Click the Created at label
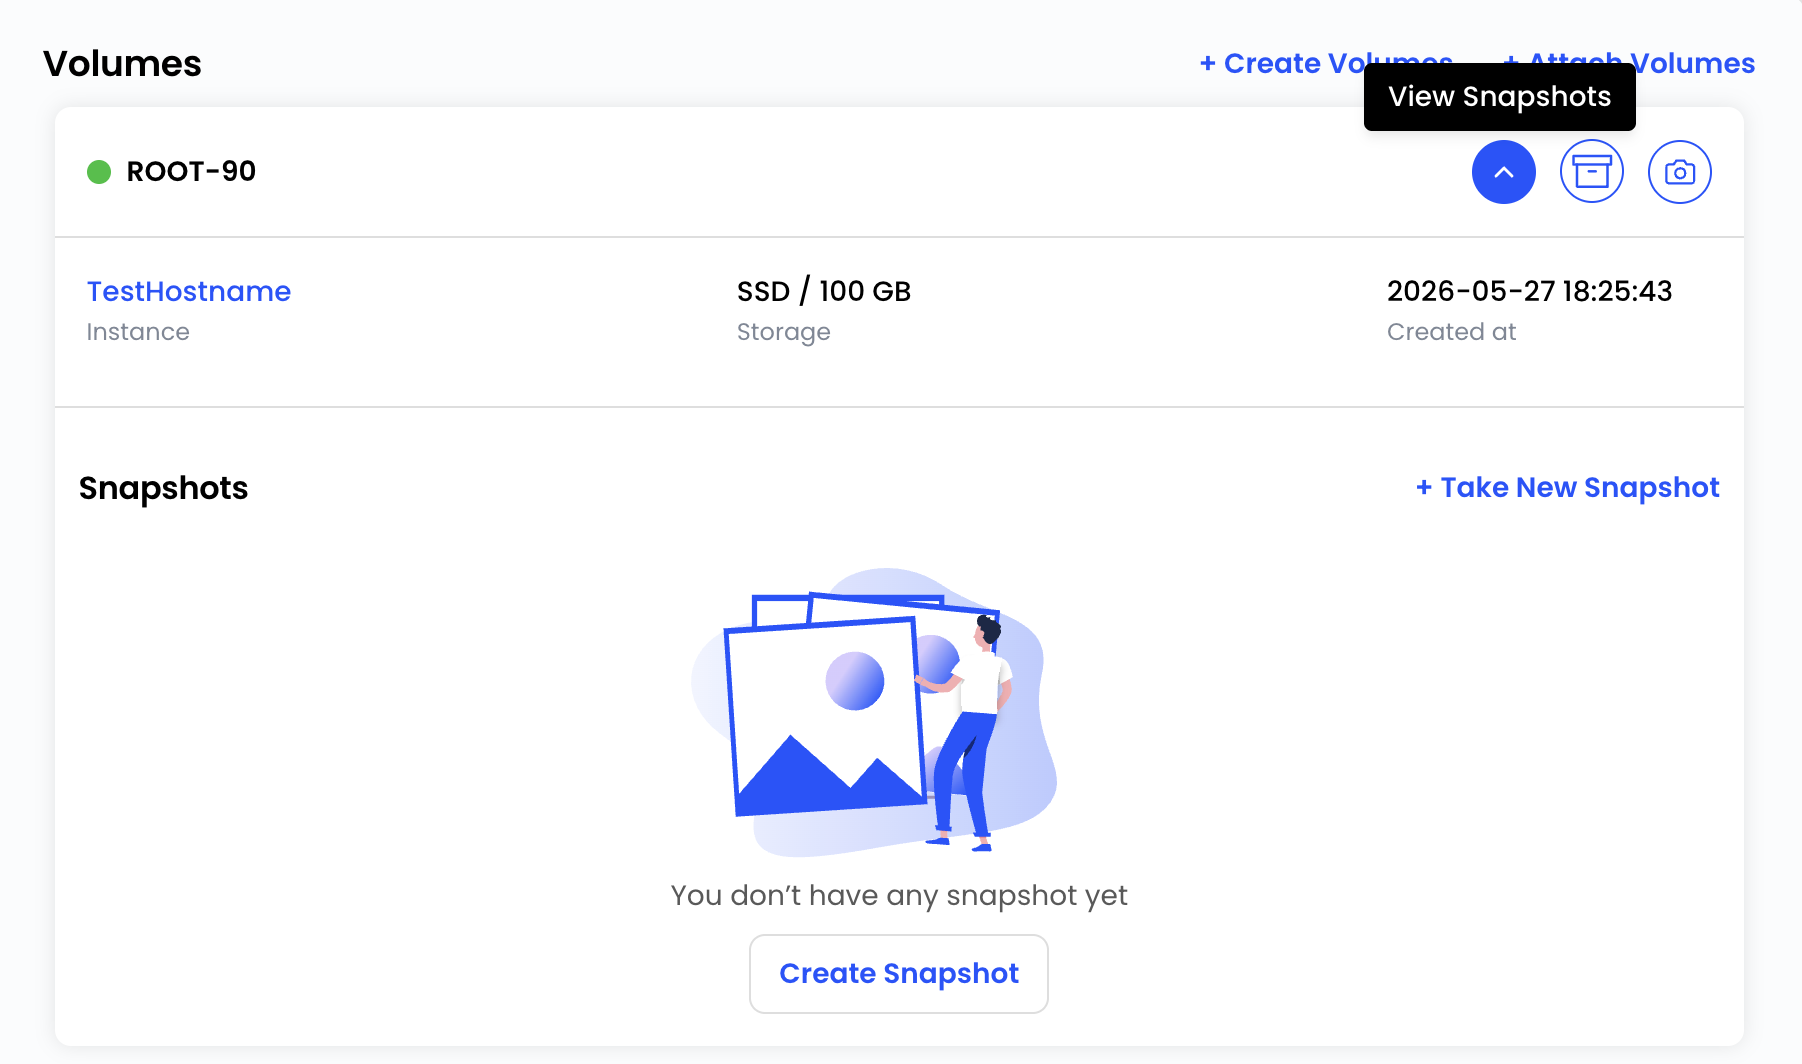Screen dimensions: 1802x1064 point(1451,332)
